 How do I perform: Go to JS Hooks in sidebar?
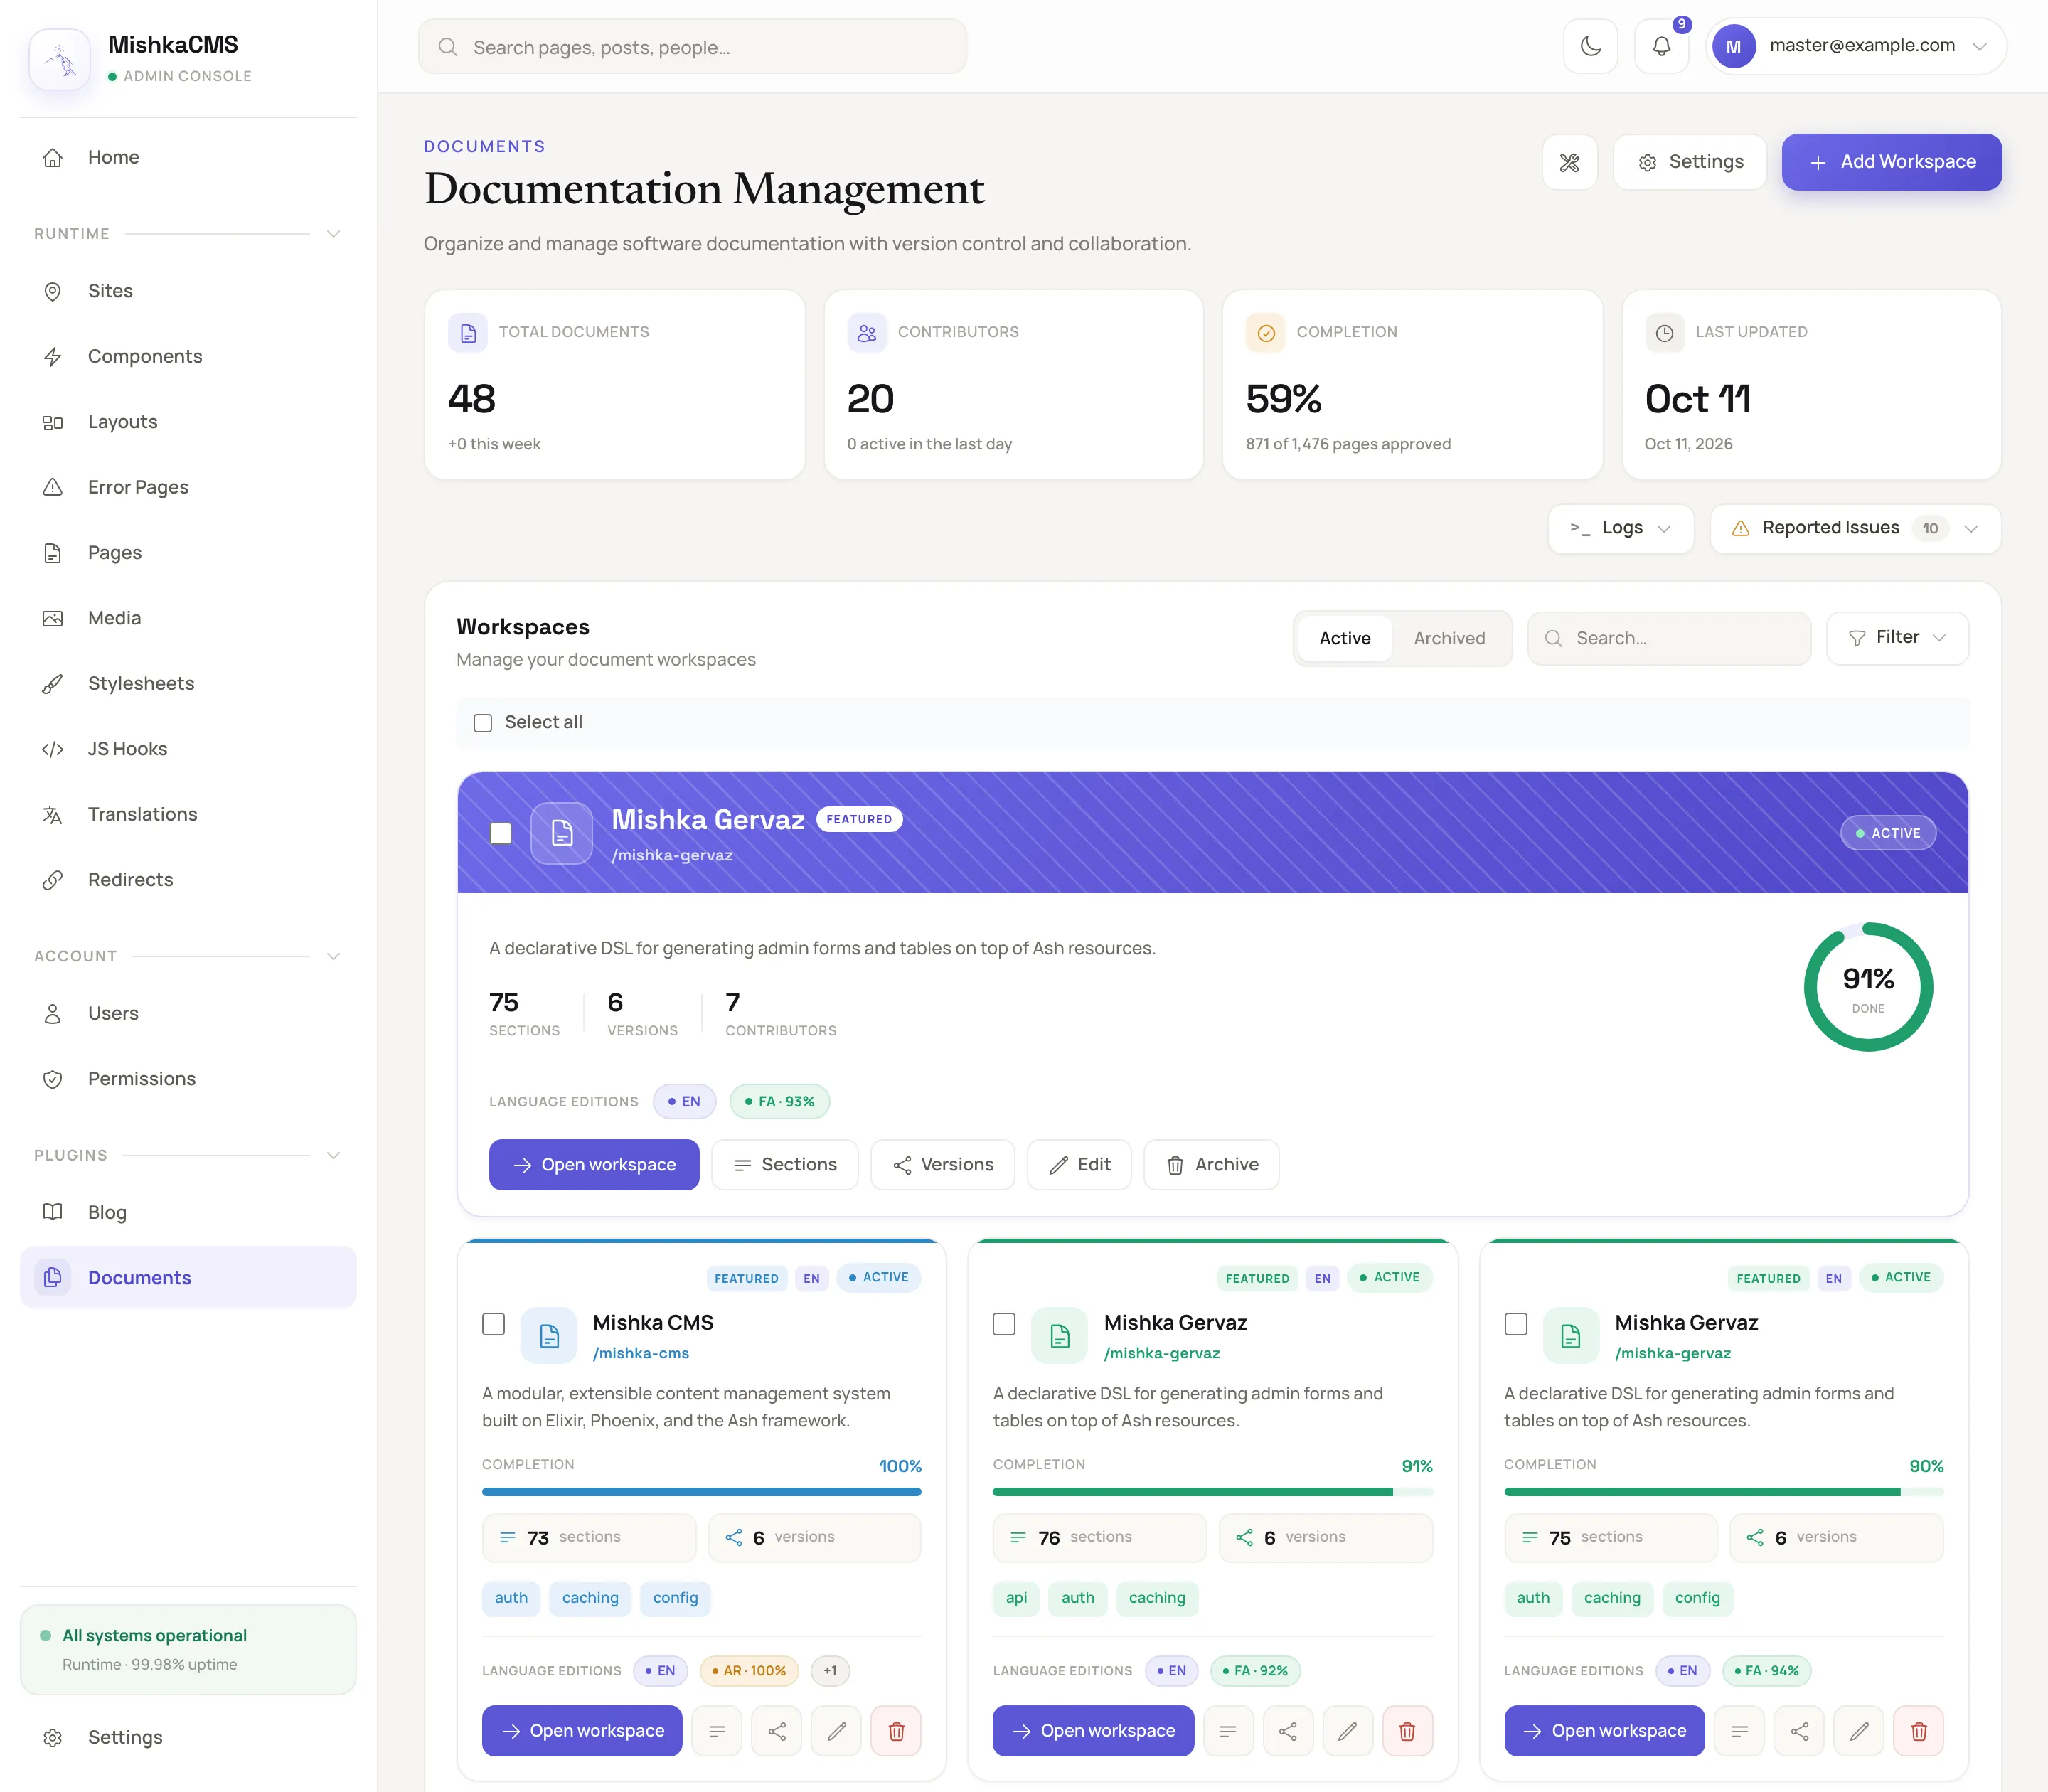click(188, 749)
